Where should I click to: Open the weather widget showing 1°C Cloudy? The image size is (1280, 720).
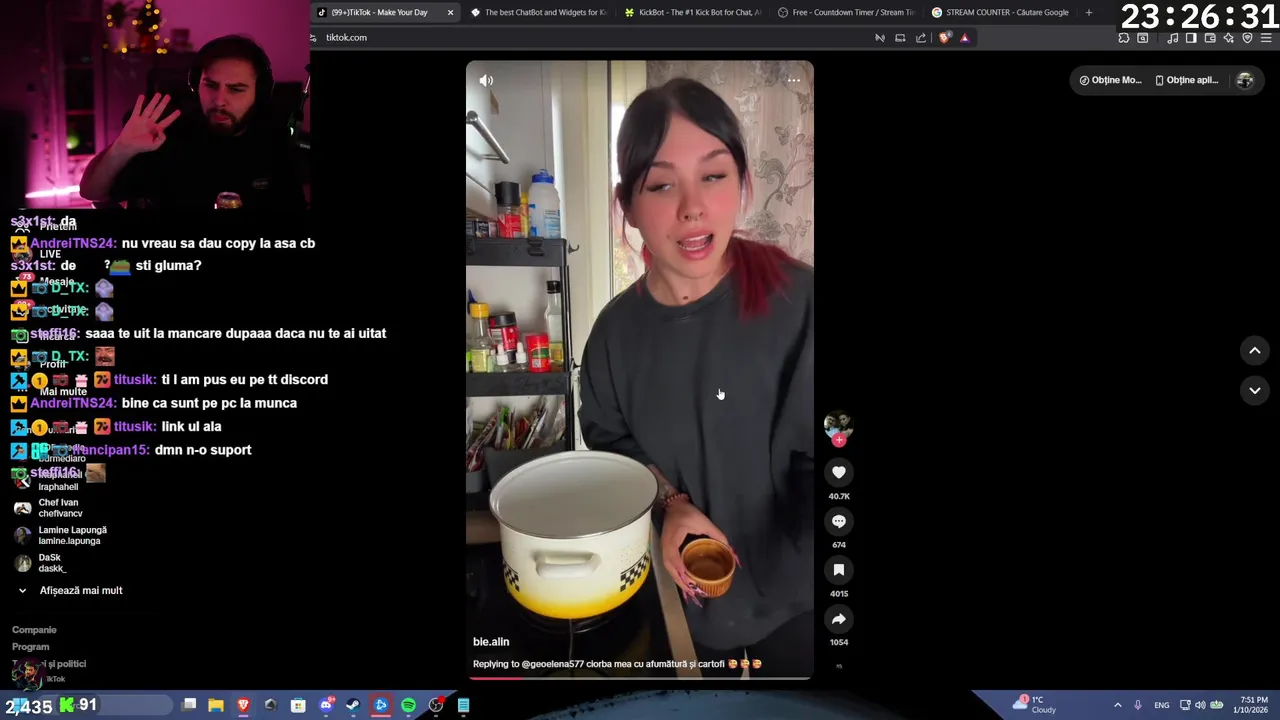[x=1035, y=705]
